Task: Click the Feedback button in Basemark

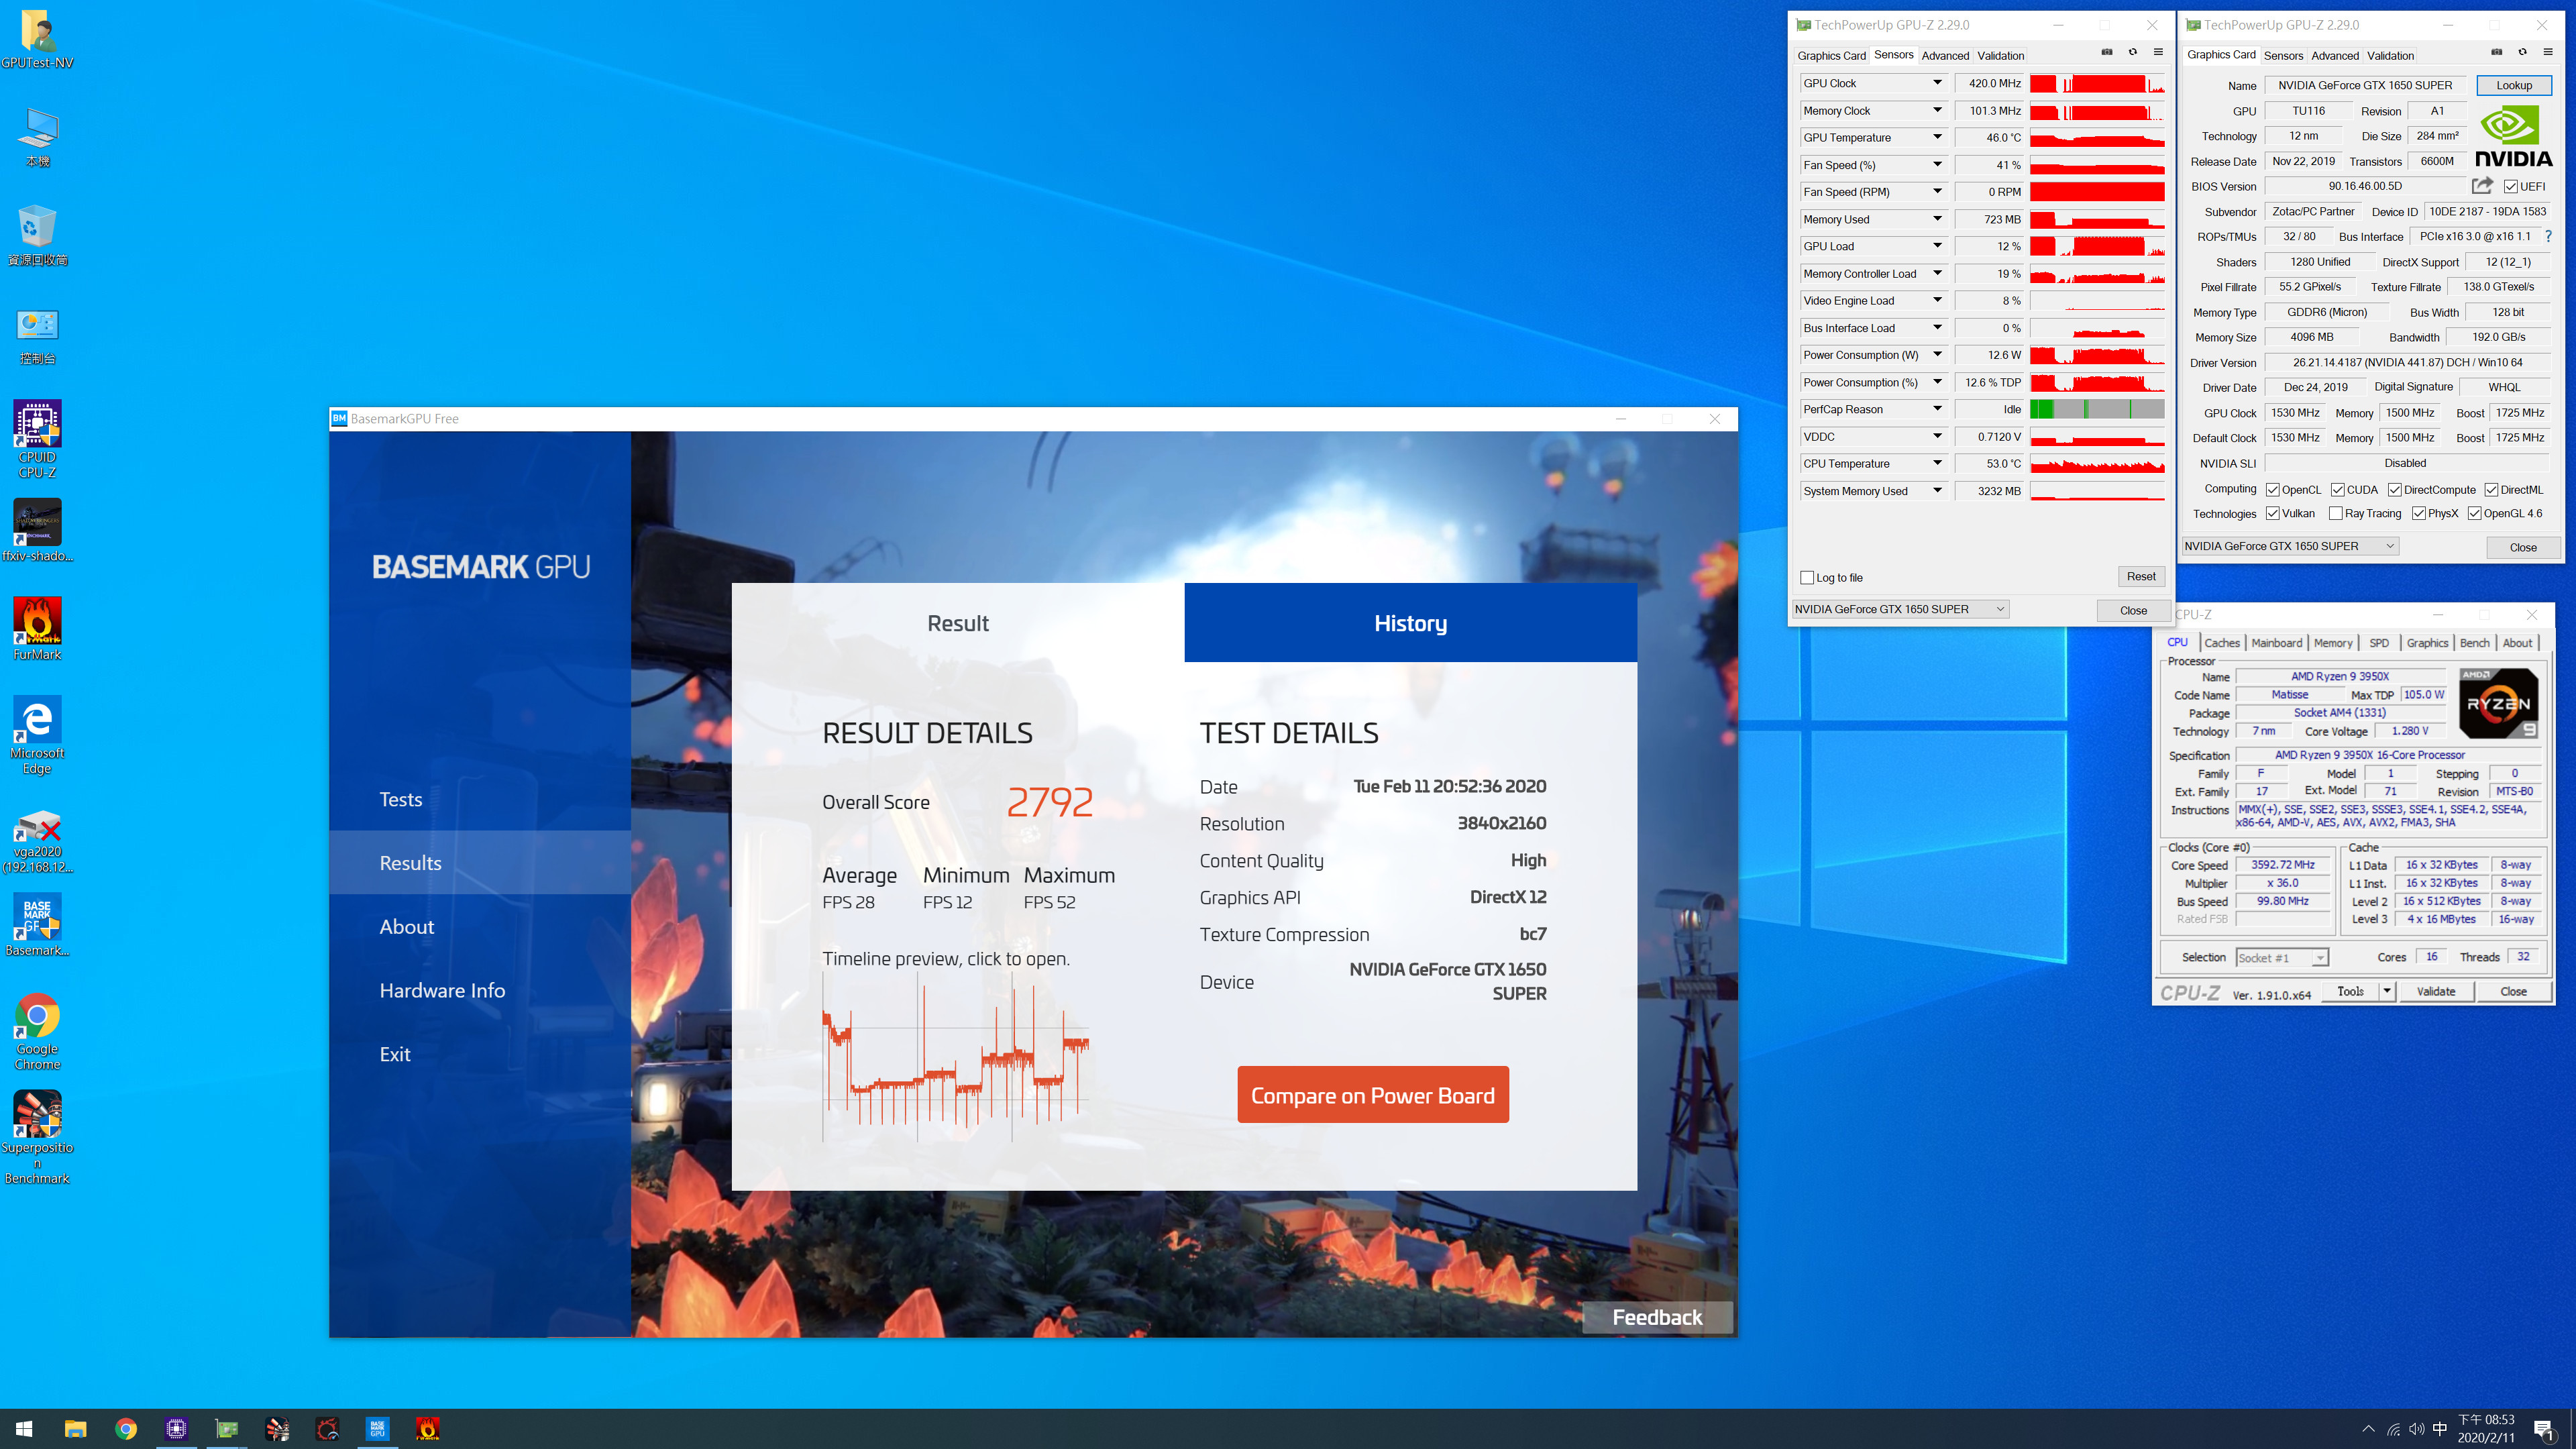Action: (x=1657, y=1317)
